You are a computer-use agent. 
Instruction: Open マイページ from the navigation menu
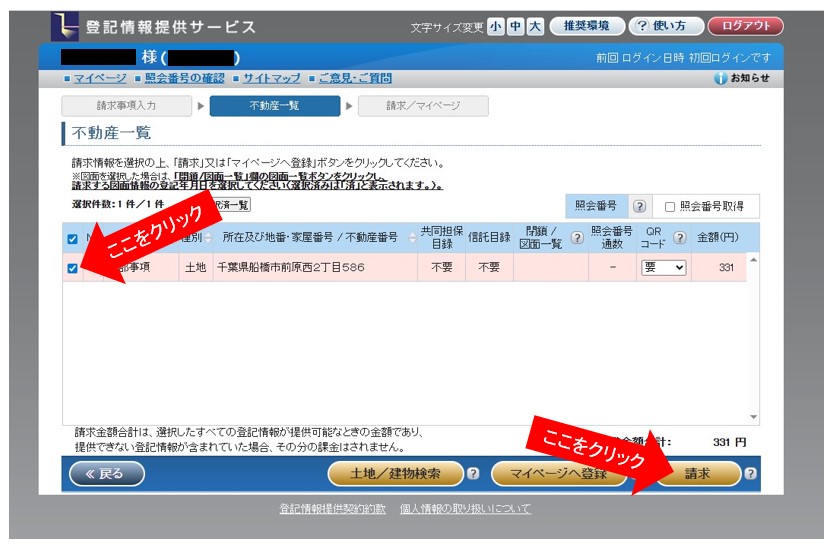(x=99, y=78)
